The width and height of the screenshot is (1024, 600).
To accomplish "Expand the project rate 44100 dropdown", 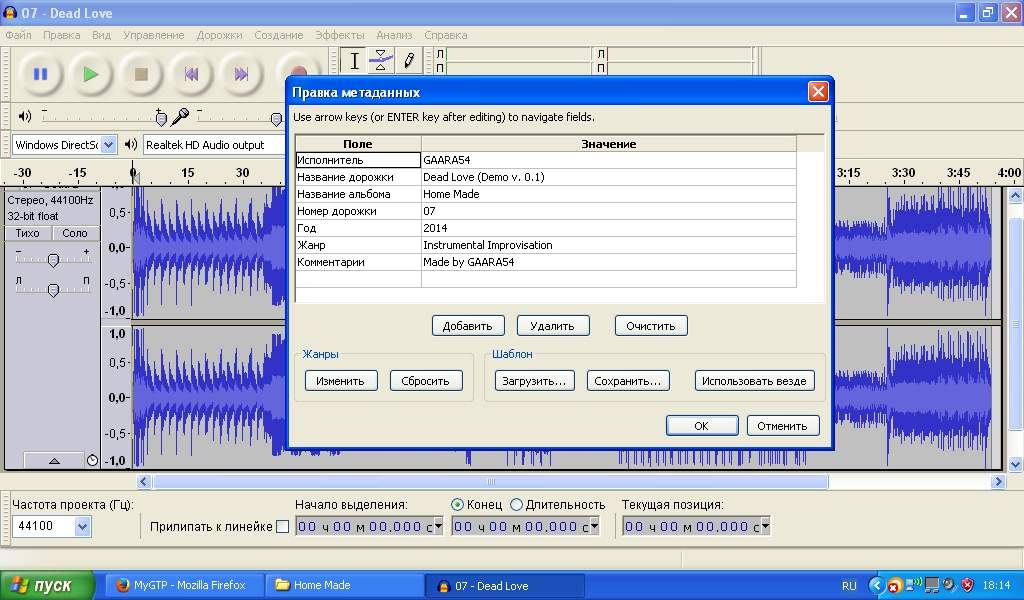I will (x=82, y=526).
